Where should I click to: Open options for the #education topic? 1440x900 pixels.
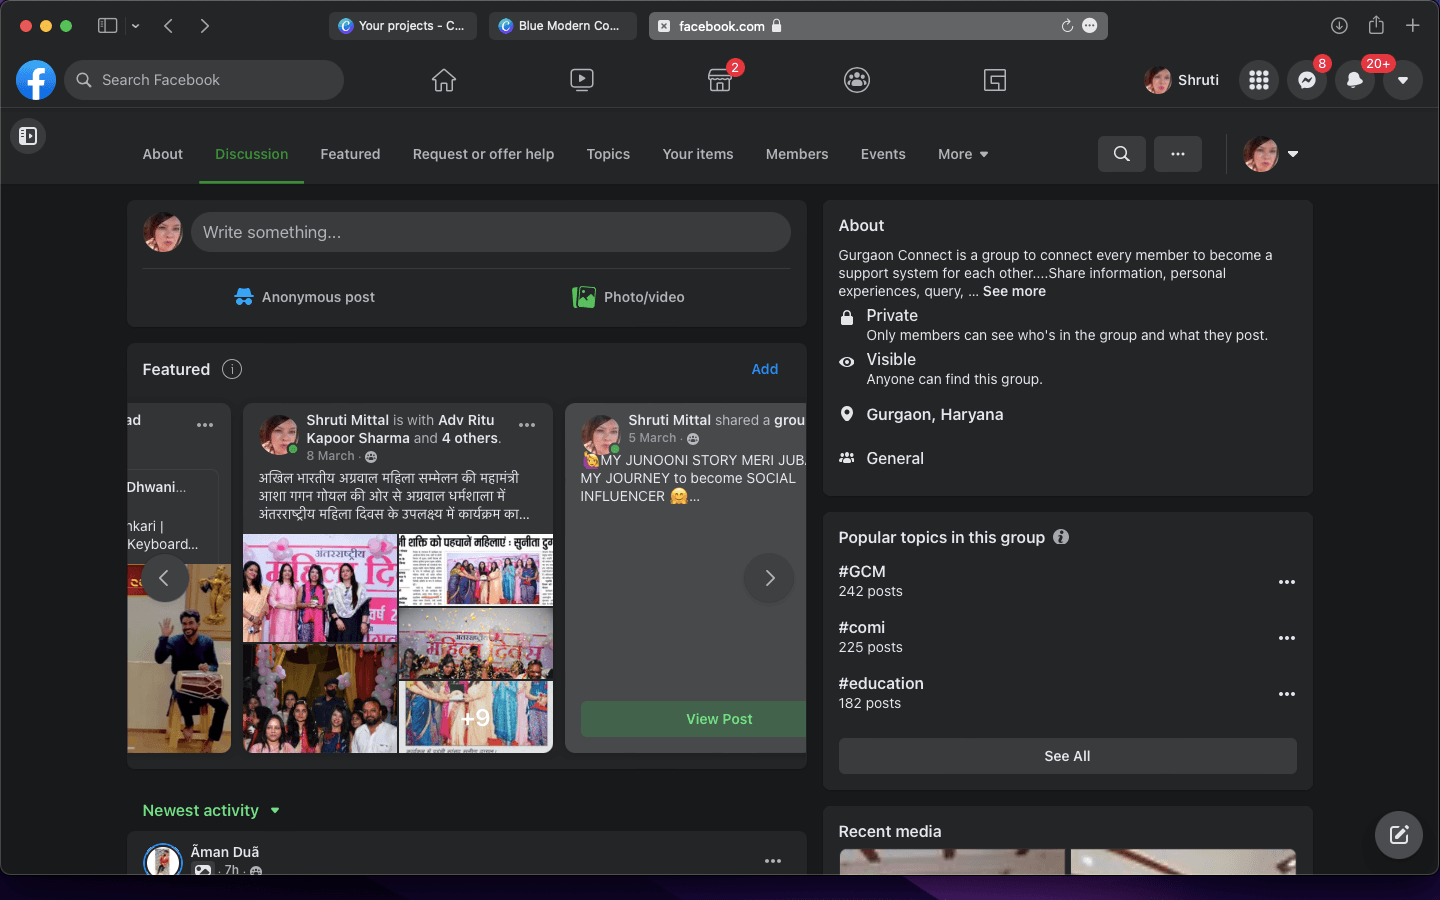click(x=1287, y=694)
